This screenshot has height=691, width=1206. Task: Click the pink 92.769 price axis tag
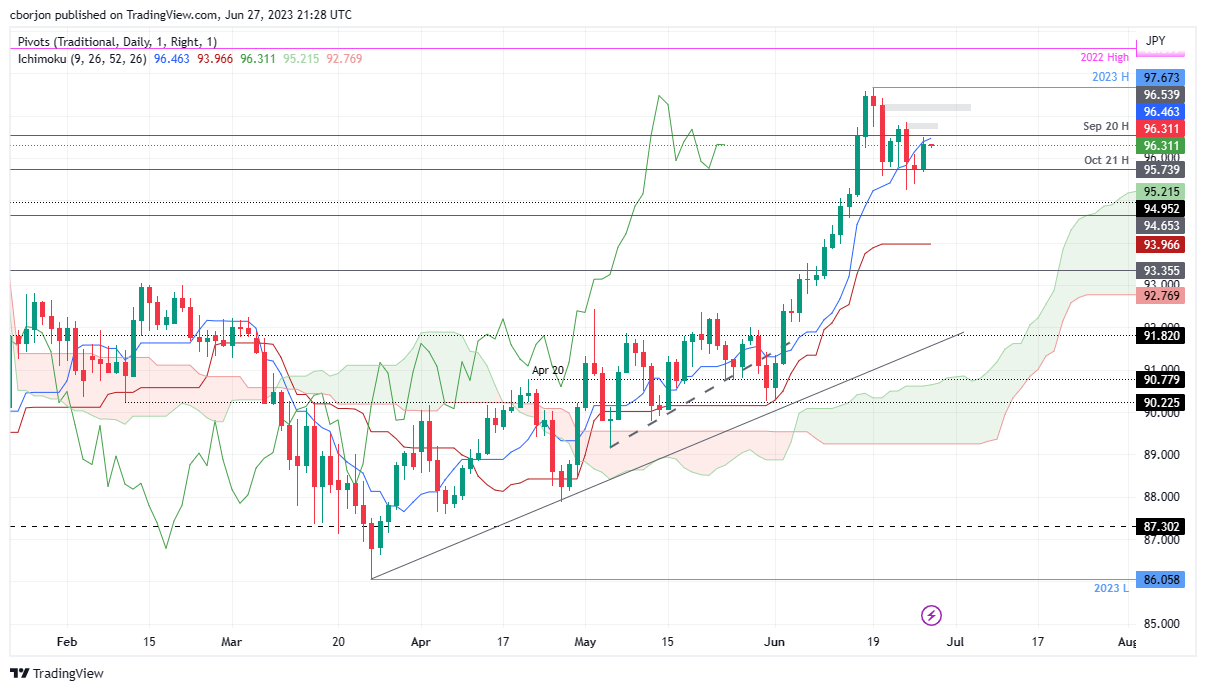(x=1163, y=295)
